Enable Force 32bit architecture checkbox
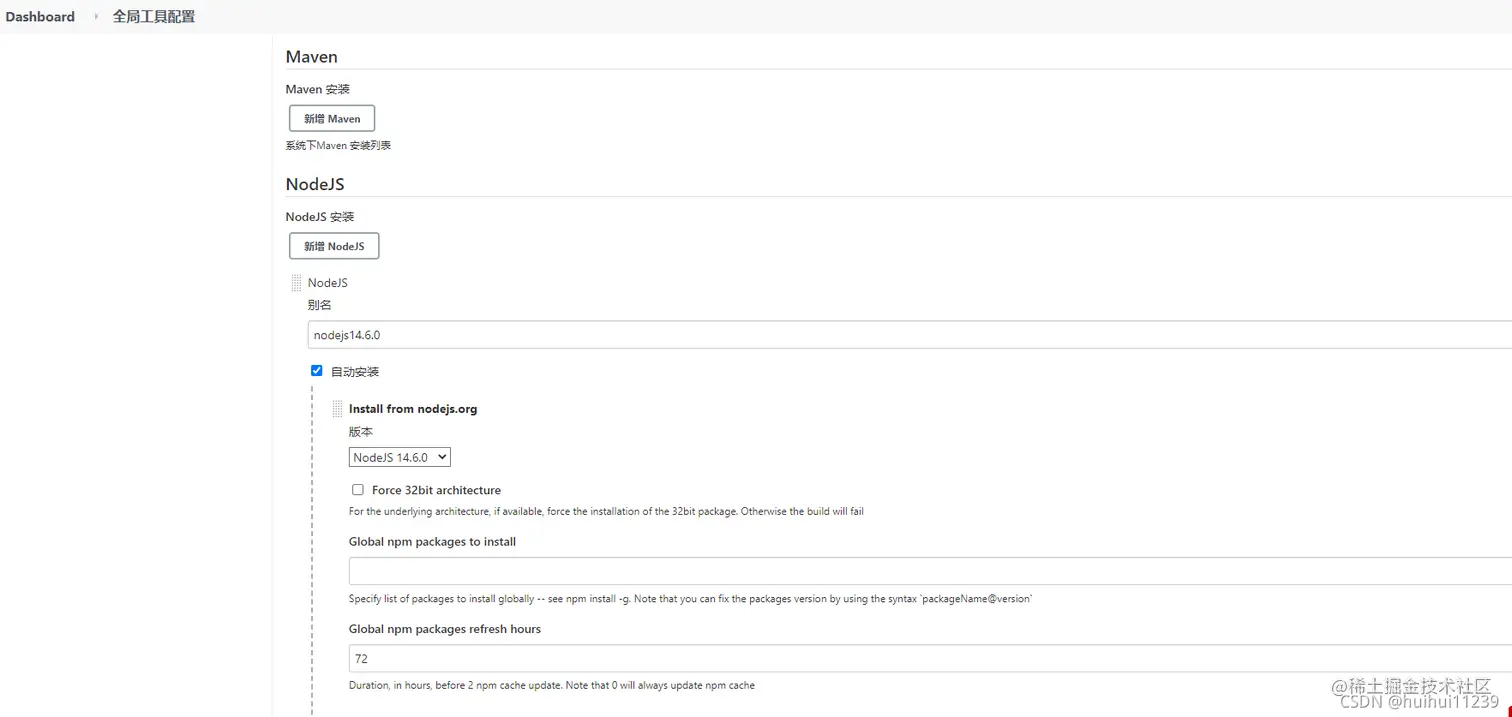Image resolution: width=1512 pixels, height=717 pixels. pyautogui.click(x=358, y=490)
